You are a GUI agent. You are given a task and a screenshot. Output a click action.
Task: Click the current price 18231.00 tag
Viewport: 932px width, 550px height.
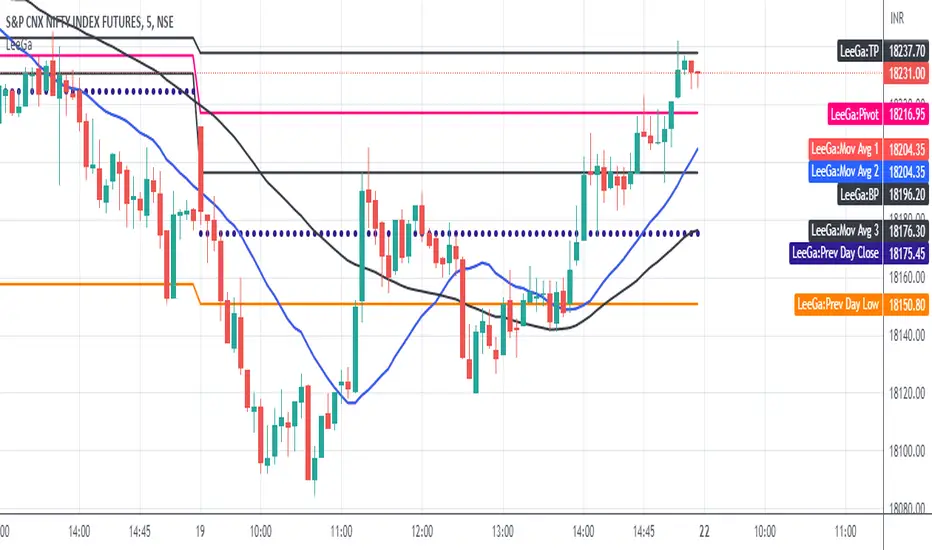point(906,73)
